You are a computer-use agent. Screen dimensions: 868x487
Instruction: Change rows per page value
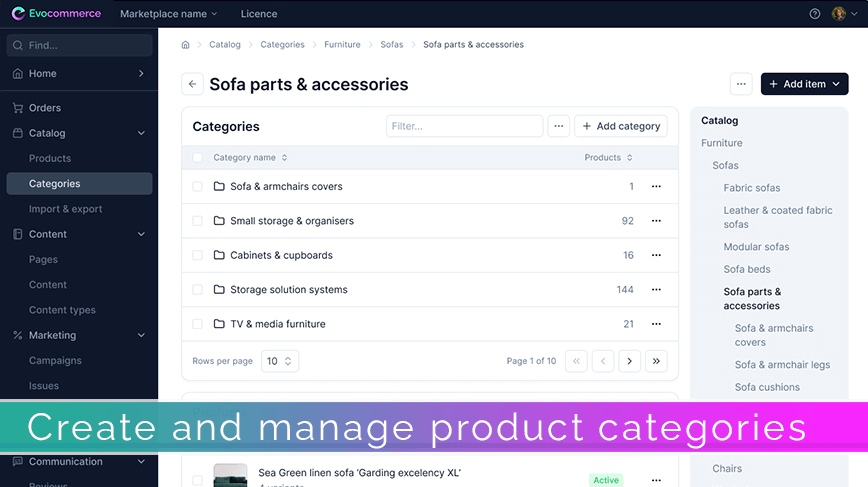pos(280,361)
